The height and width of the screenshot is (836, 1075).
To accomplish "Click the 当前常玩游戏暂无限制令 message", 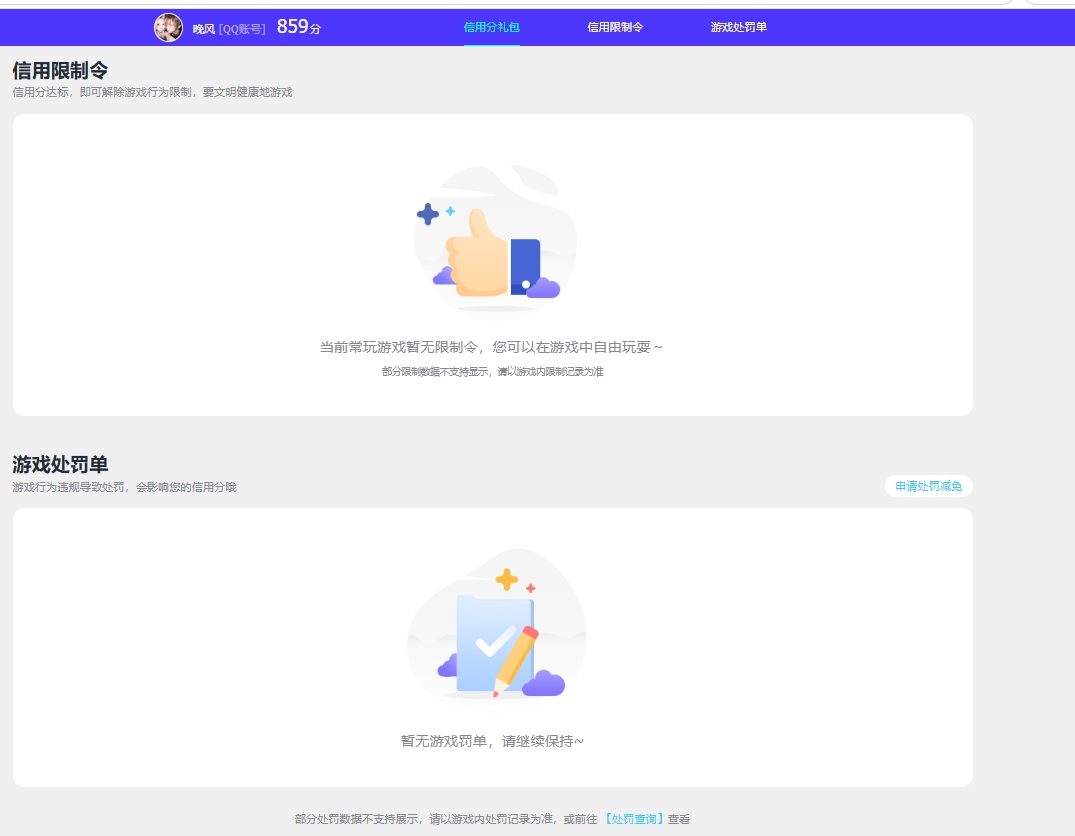I will [x=491, y=347].
